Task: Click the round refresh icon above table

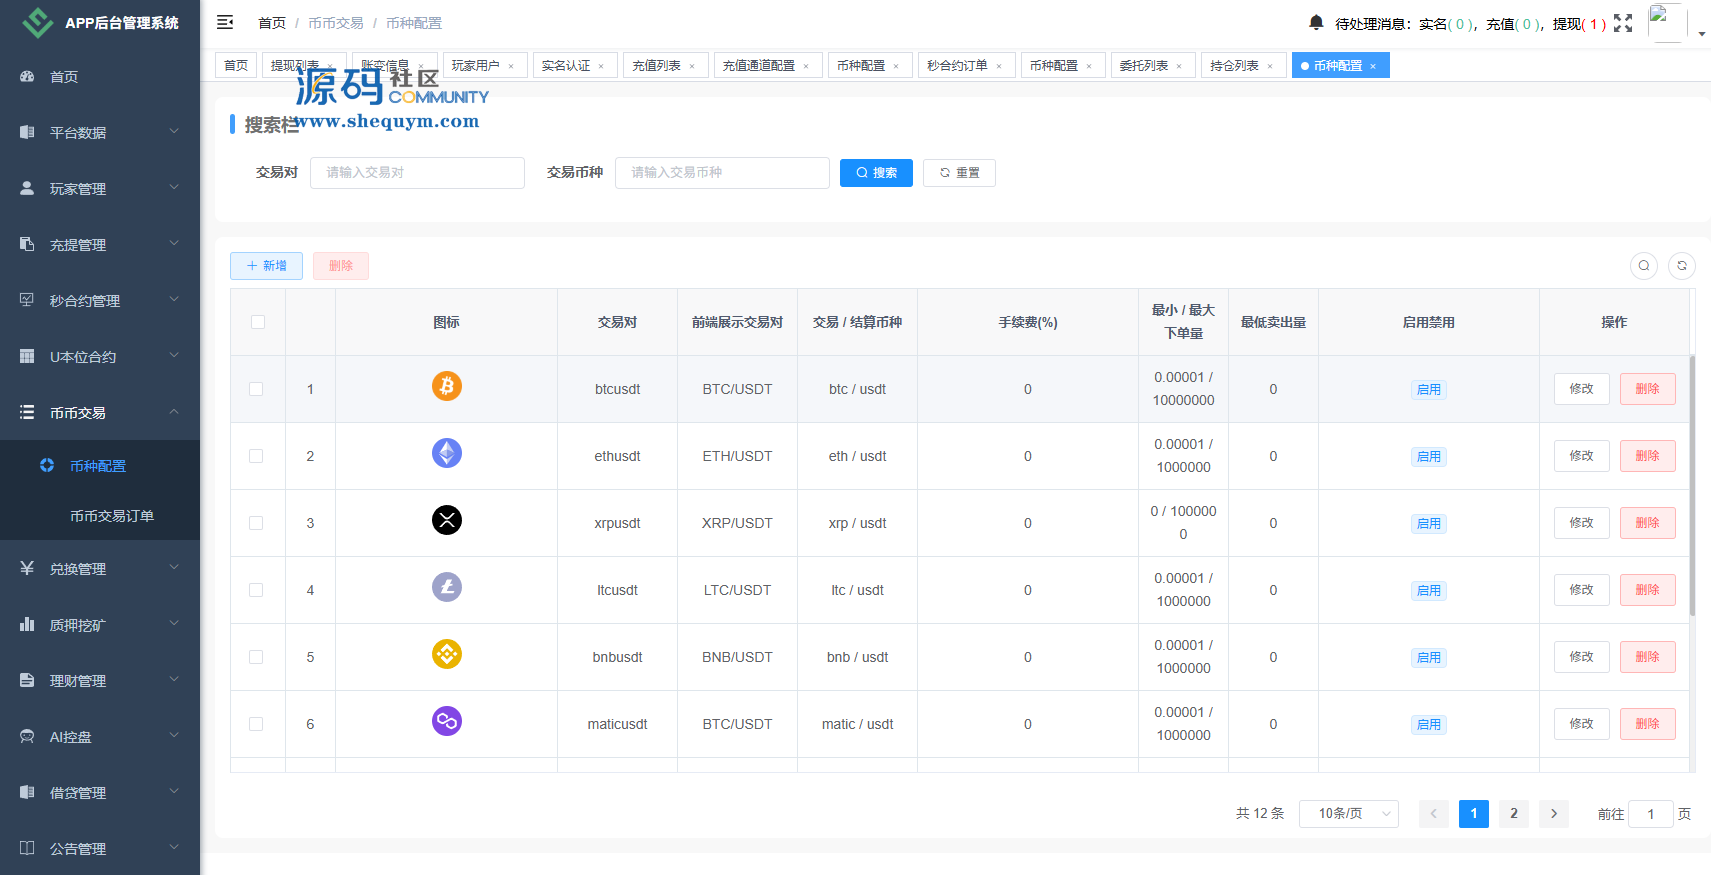Action: pyautogui.click(x=1682, y=266)
